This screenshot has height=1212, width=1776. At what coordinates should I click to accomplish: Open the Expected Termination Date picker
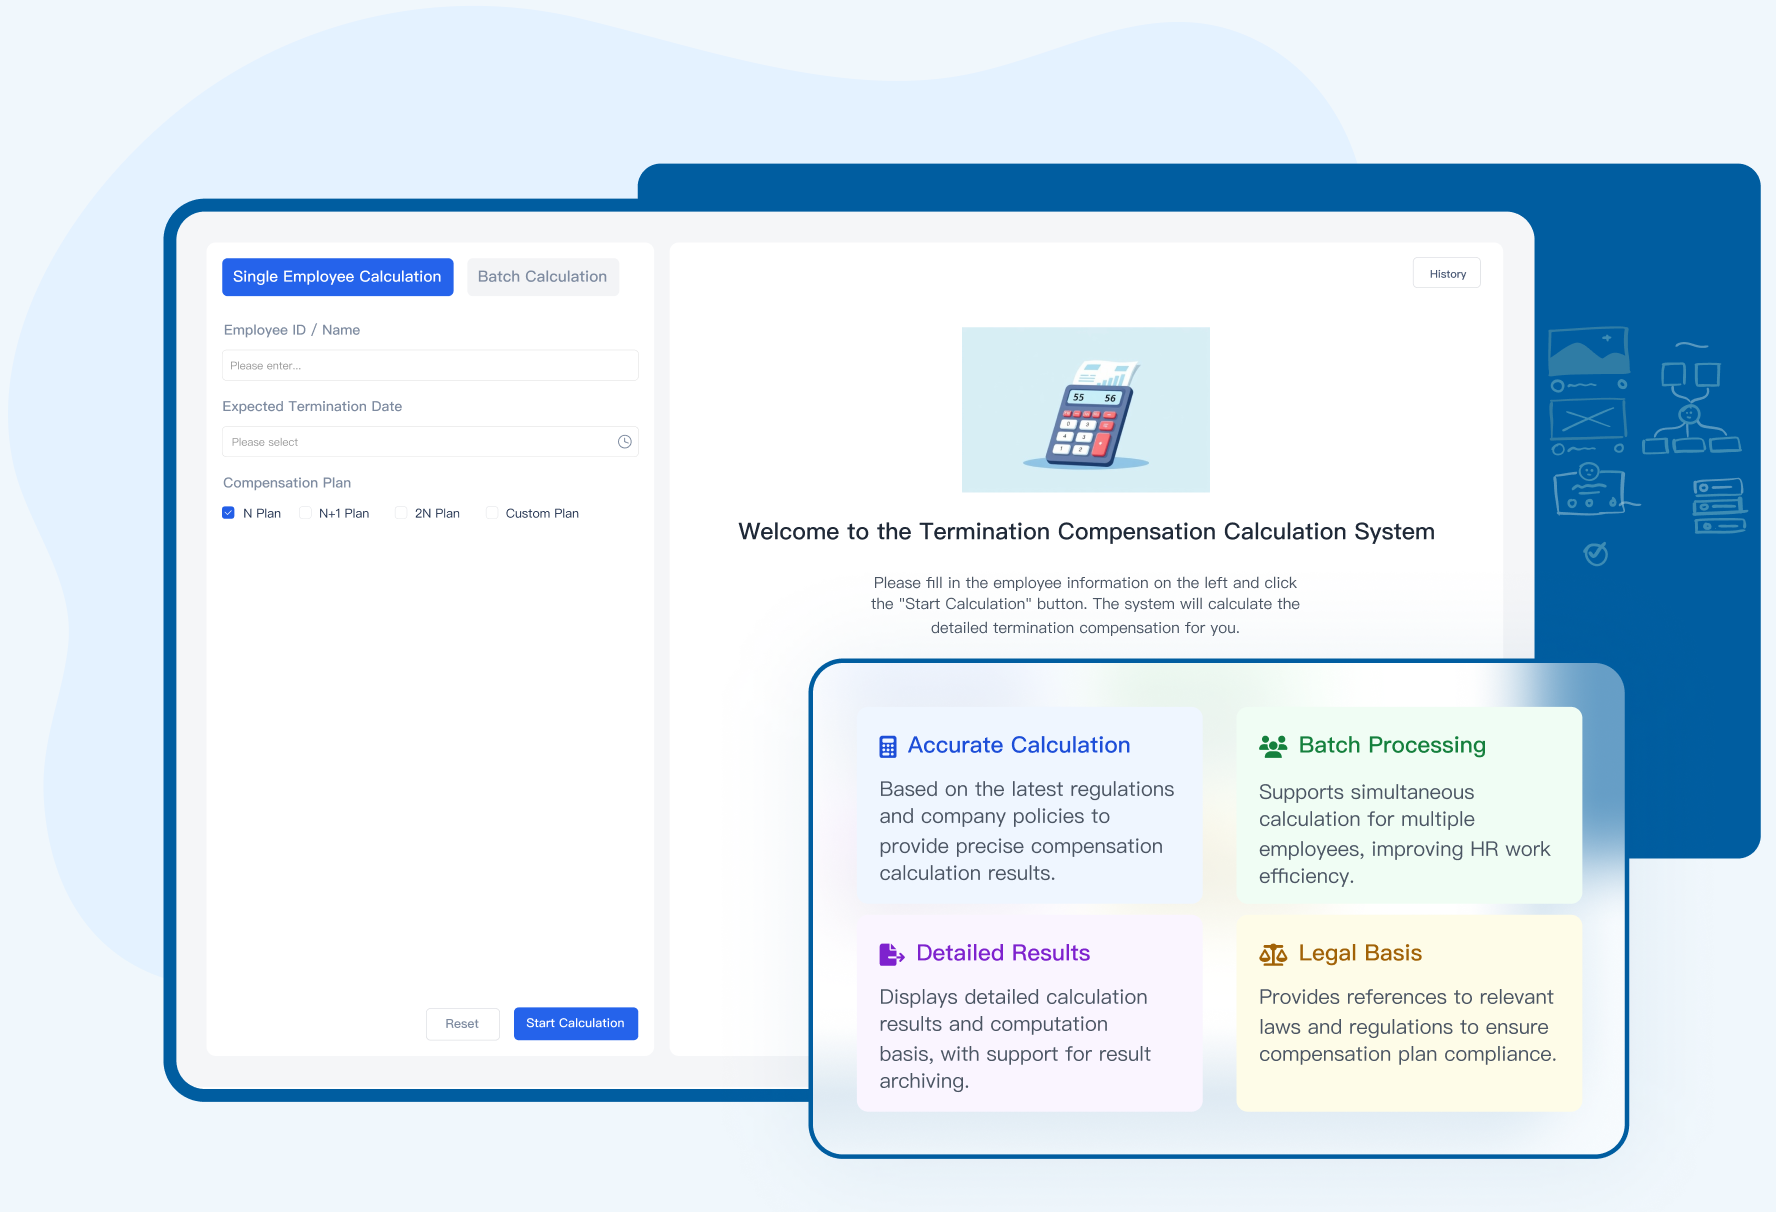tap(420, 442)
